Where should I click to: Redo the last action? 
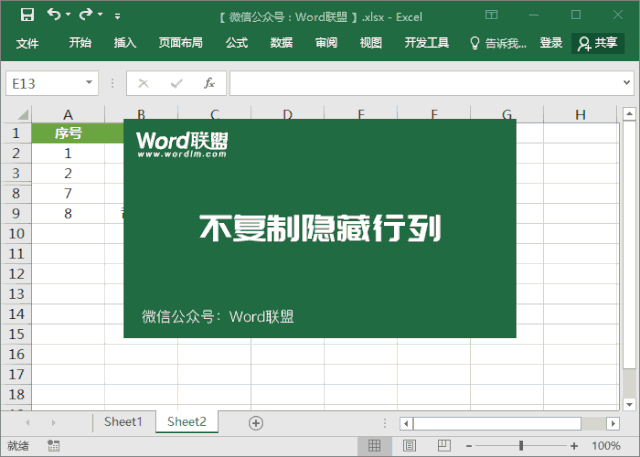pyautogui.click(x=85, y=15)
